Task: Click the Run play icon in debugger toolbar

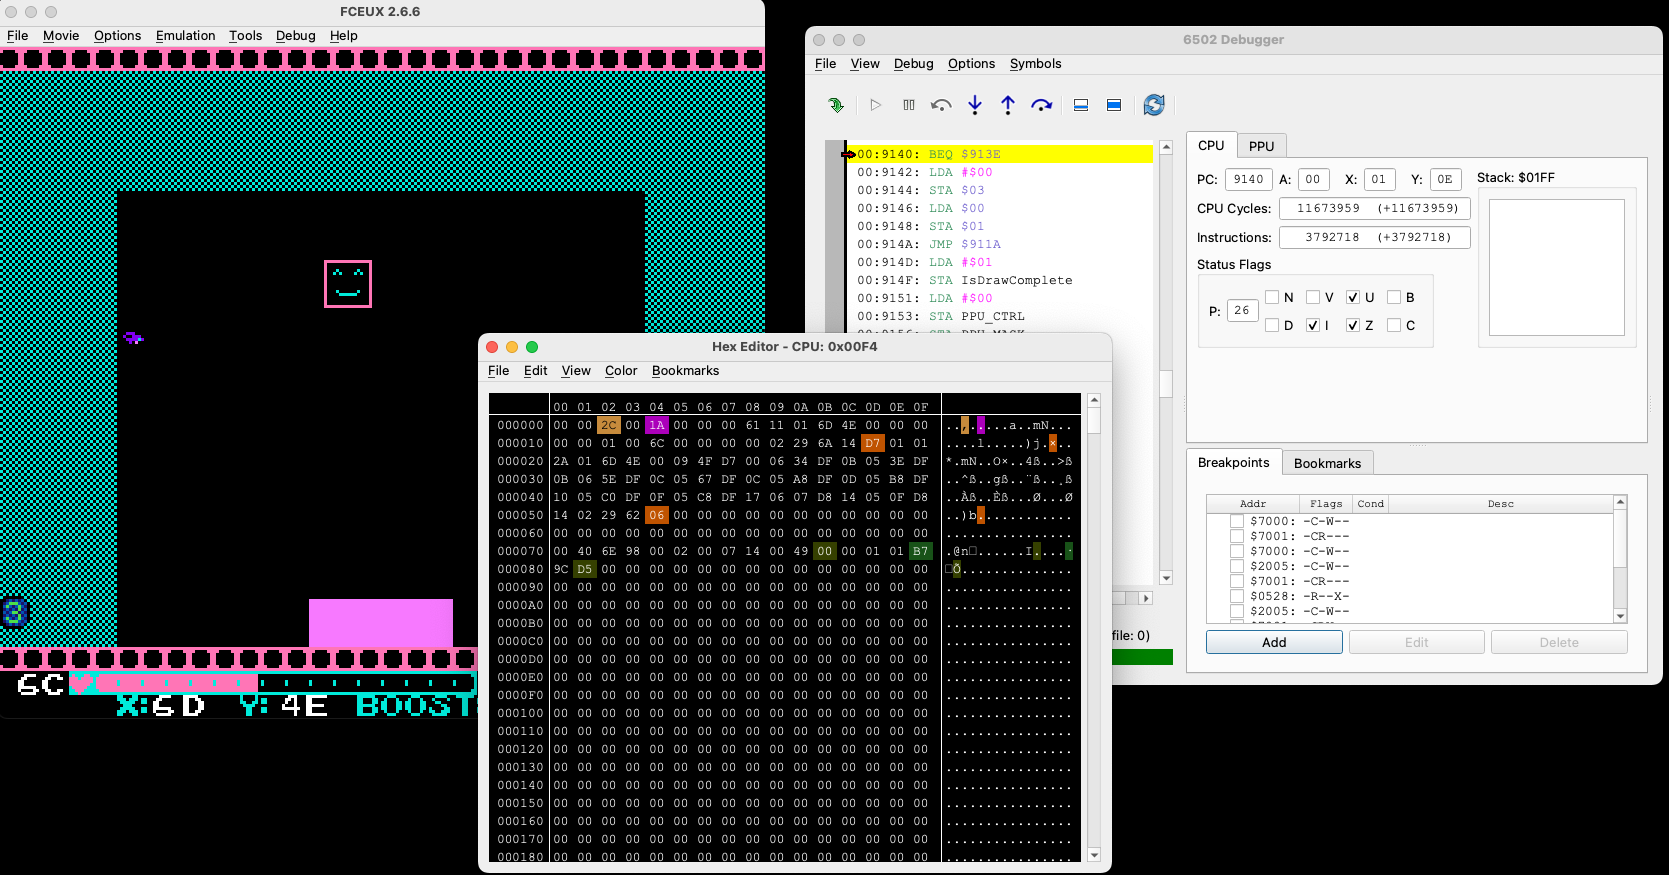Action: coord(876,105)
